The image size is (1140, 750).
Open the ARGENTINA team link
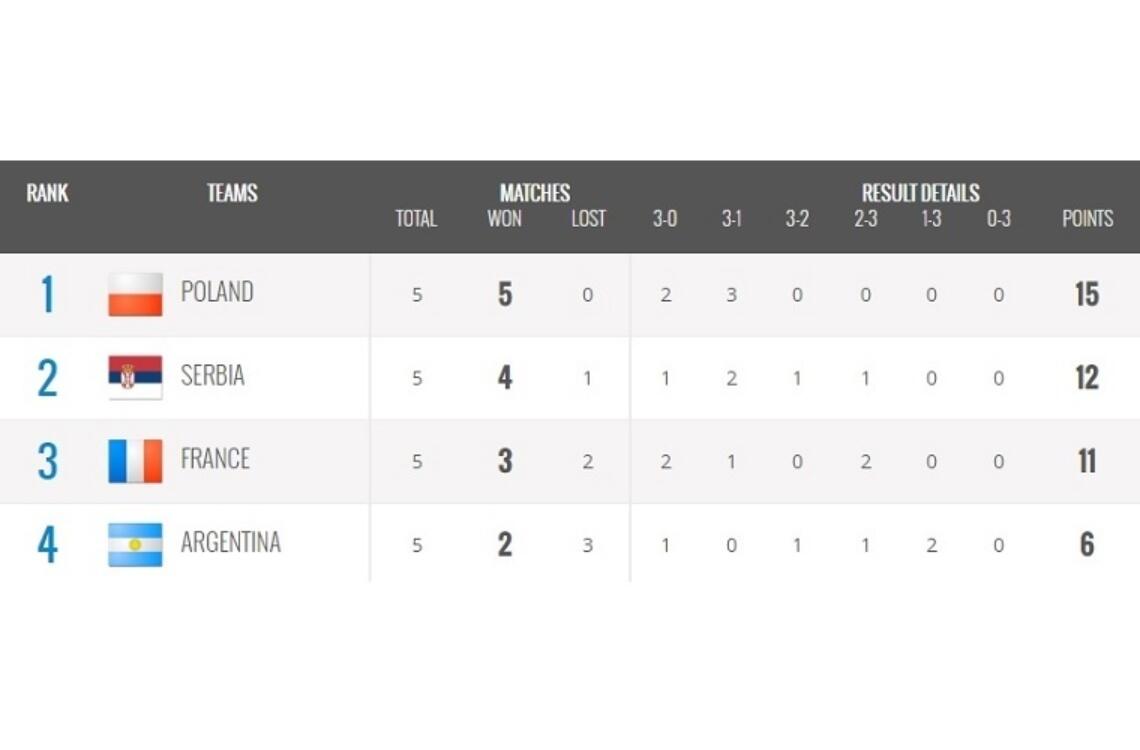coord(230,543)
